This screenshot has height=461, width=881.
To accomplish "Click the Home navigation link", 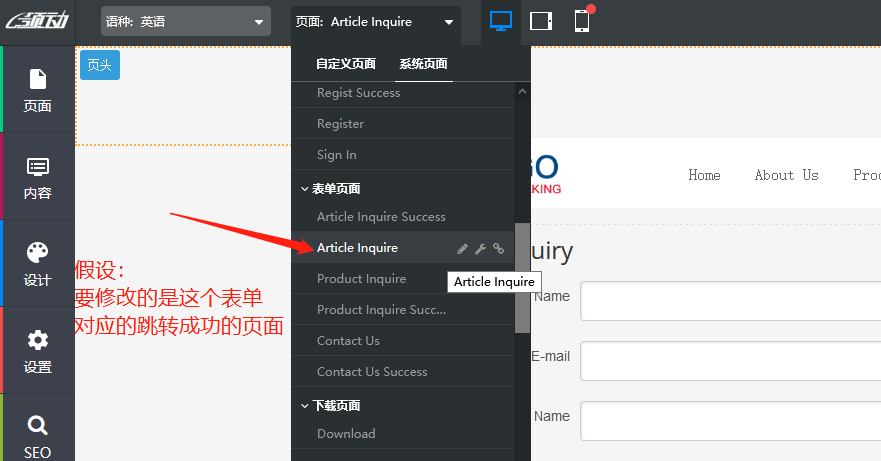I will (x=705, y=175).
